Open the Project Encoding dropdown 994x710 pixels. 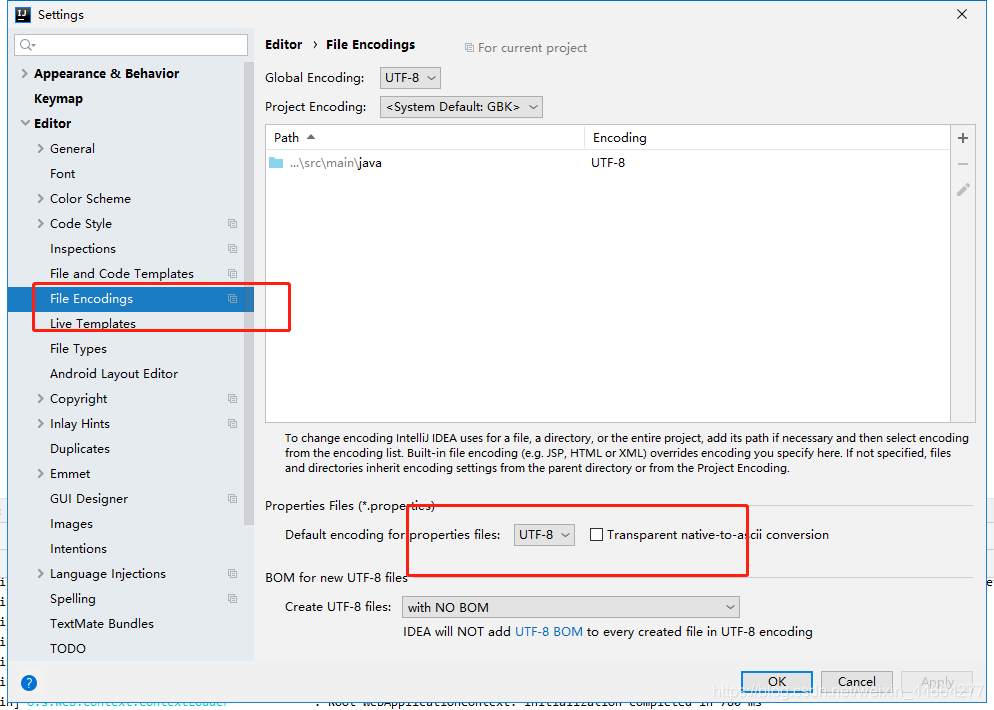coord(461,107)
